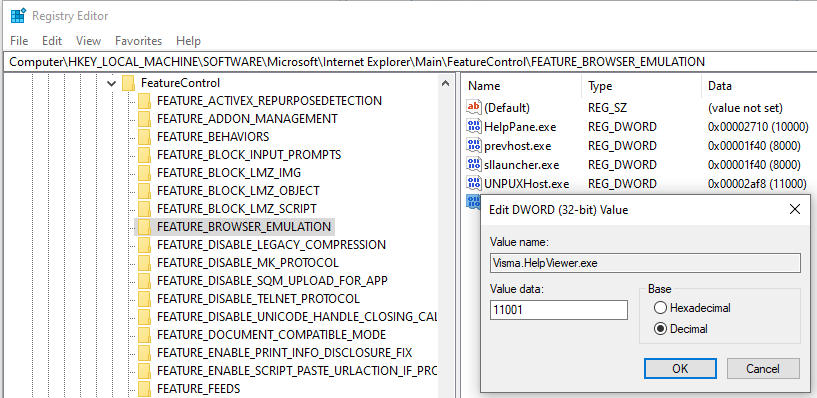
Task: Confirm the DWORD edit with OK
Action: click(x=680, y=368)
